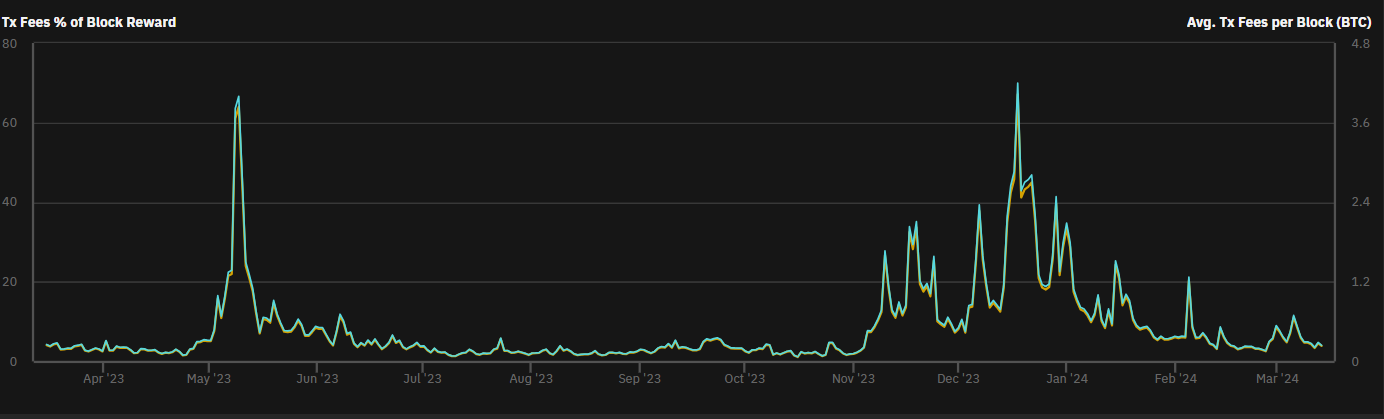This screenshot has height=419, width=1384.
Task: Click the right axis value 4.8
Action: (1359, 44)
